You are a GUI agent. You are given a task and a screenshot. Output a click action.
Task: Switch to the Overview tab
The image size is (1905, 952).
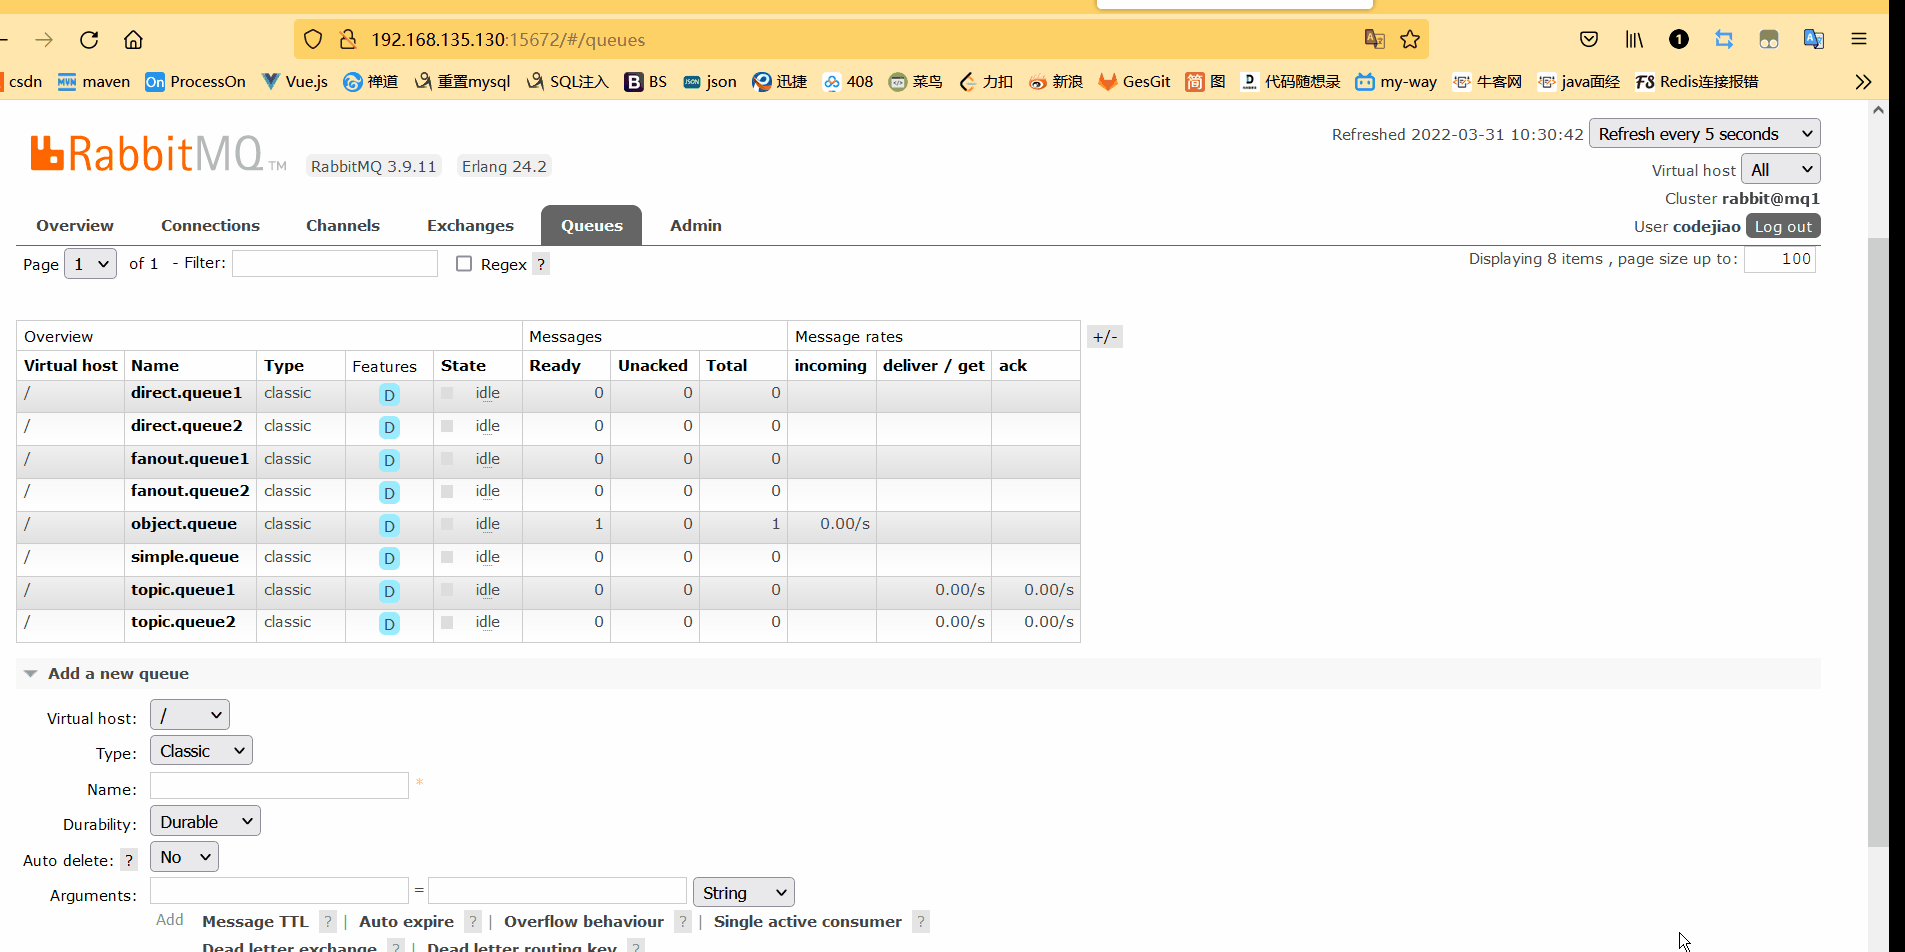point(75,226)
